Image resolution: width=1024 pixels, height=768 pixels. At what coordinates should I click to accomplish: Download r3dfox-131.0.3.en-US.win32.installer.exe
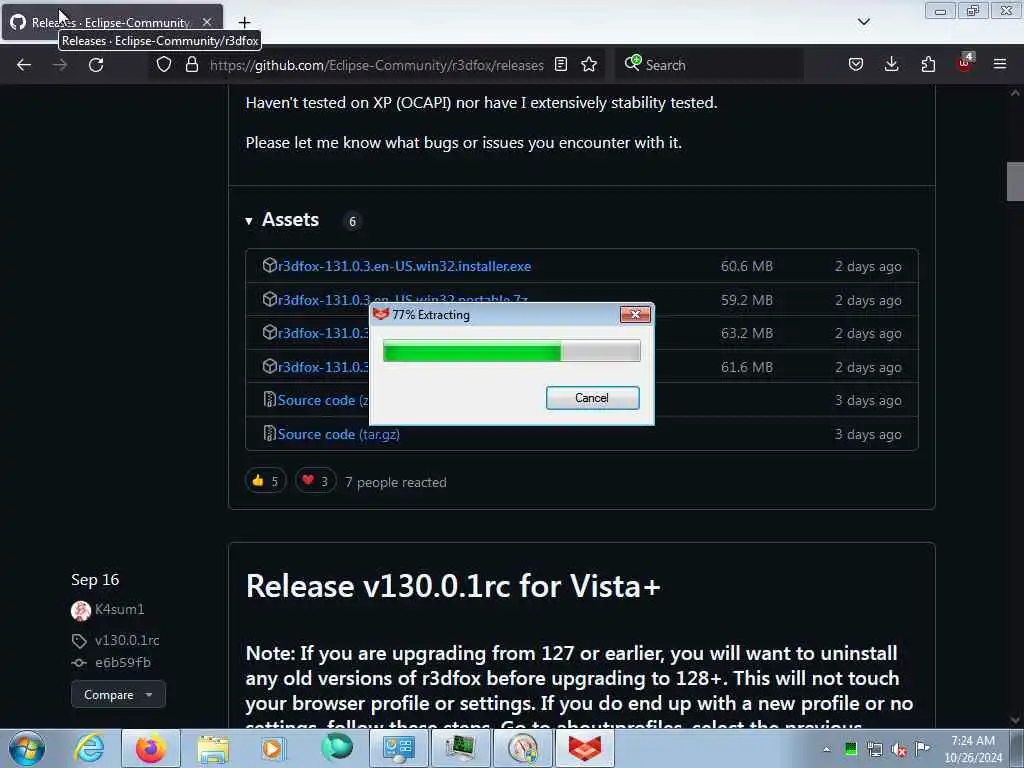coord(404,266)
